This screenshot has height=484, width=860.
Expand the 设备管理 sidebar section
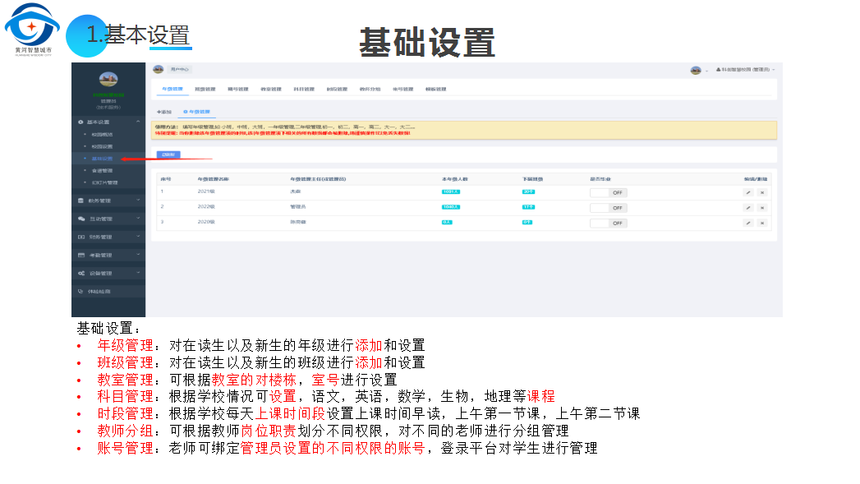point(138,273)
